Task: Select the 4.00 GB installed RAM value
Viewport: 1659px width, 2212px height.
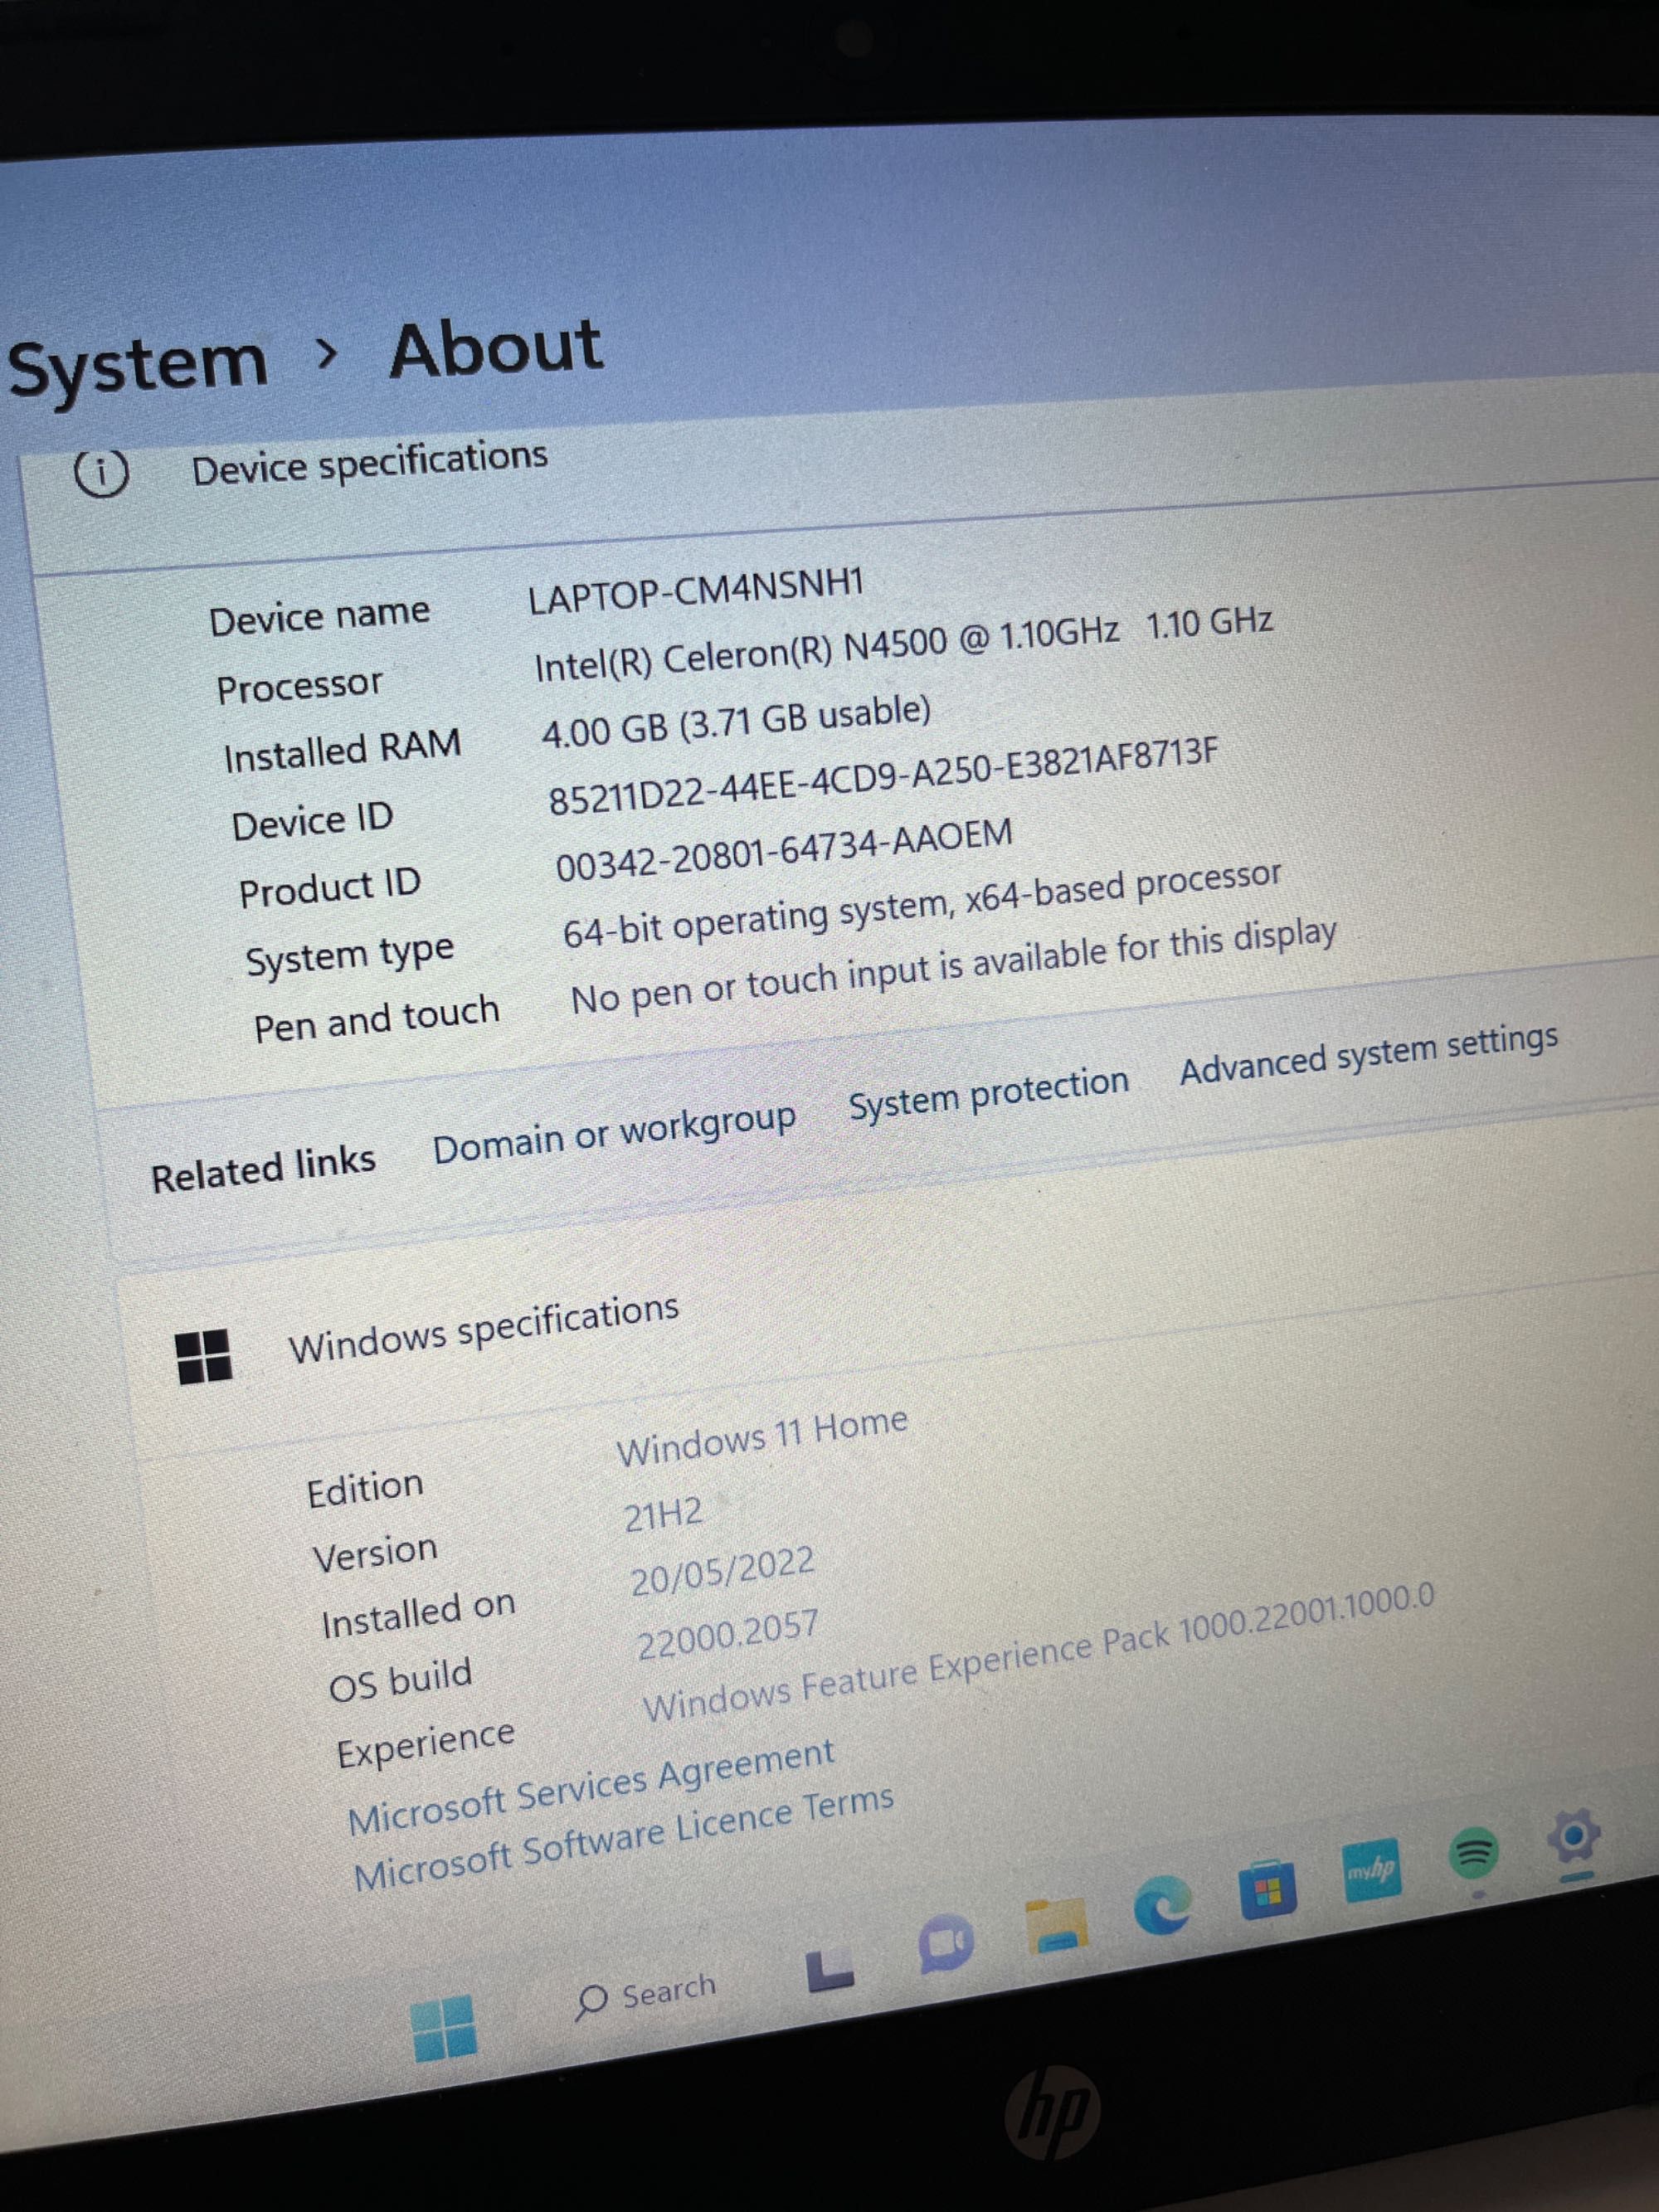Action: (736, 723)
